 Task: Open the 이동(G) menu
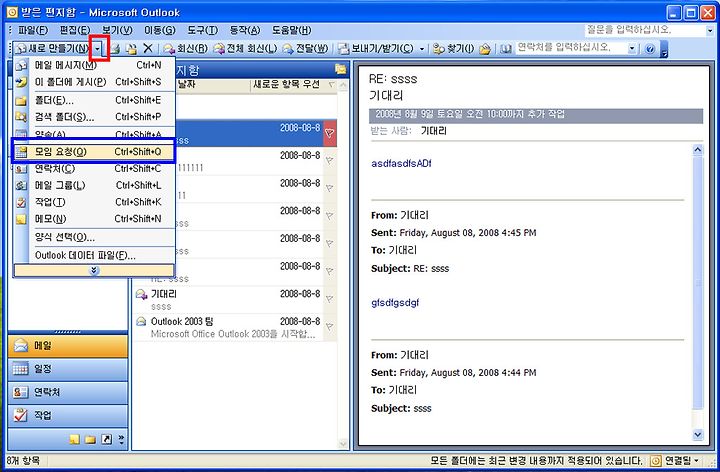click(x=160, y=30)
